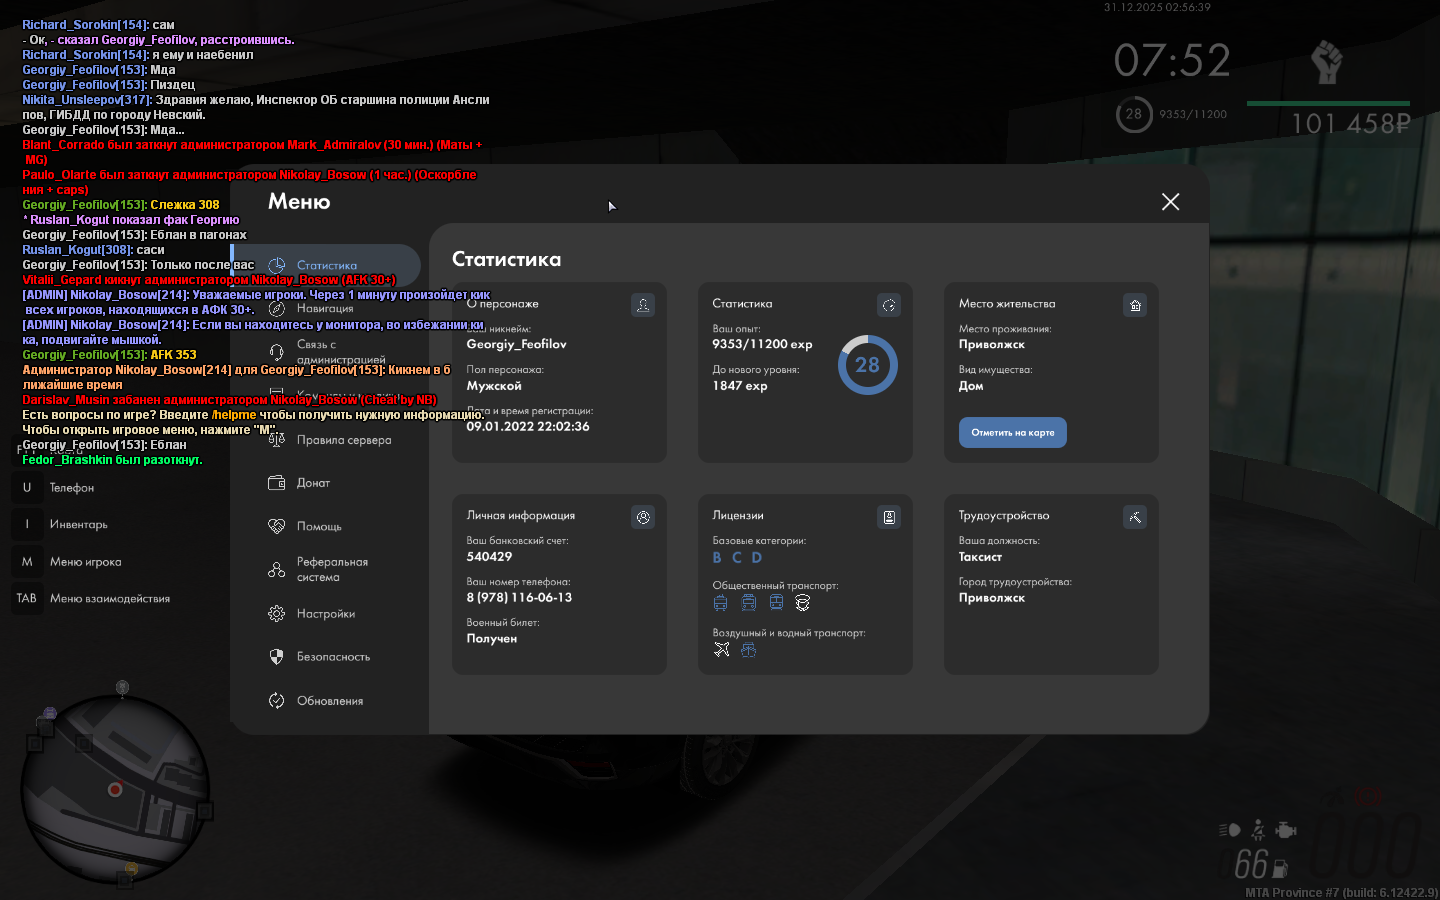
Task: Click Приволжск under Город трудоустройства
Action: click(992, 598)
